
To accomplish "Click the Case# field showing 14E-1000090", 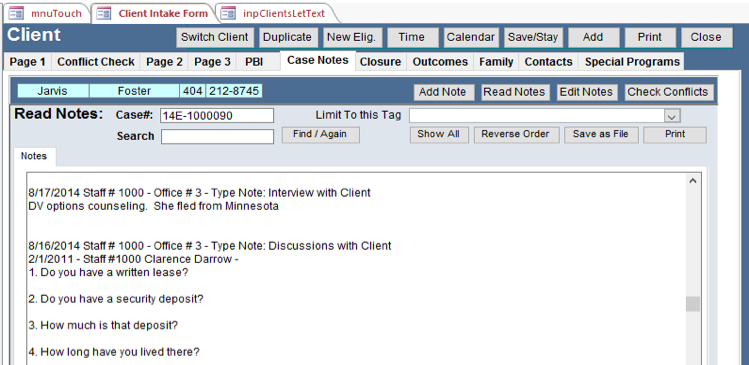I will click(x=217, y=116).
